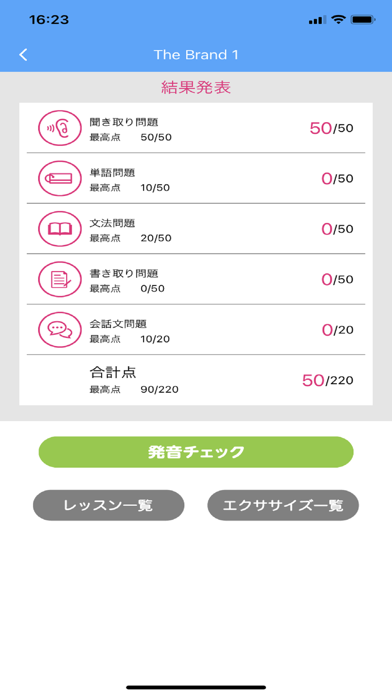This screenshot has height=696, width=392.
Task: Open the エクササイズ一覧 button
Action: 283,505
